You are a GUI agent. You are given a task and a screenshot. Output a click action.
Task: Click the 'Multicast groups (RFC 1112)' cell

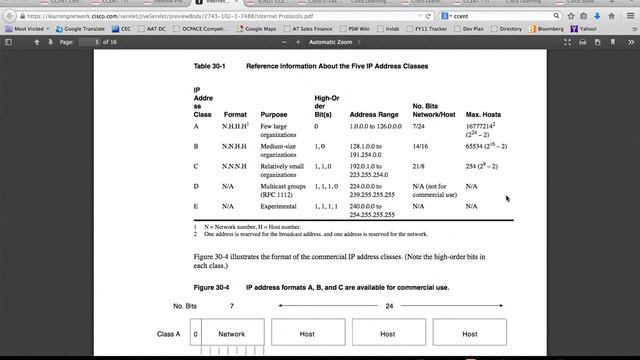(283, 191)
